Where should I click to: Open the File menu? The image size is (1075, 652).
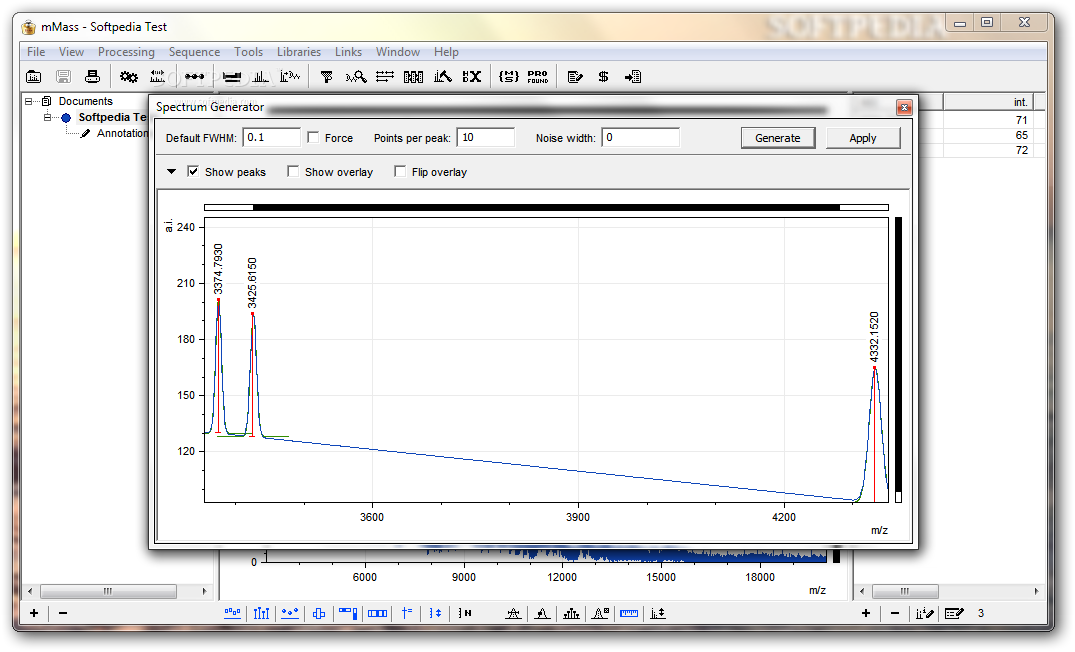click(36, 51)
